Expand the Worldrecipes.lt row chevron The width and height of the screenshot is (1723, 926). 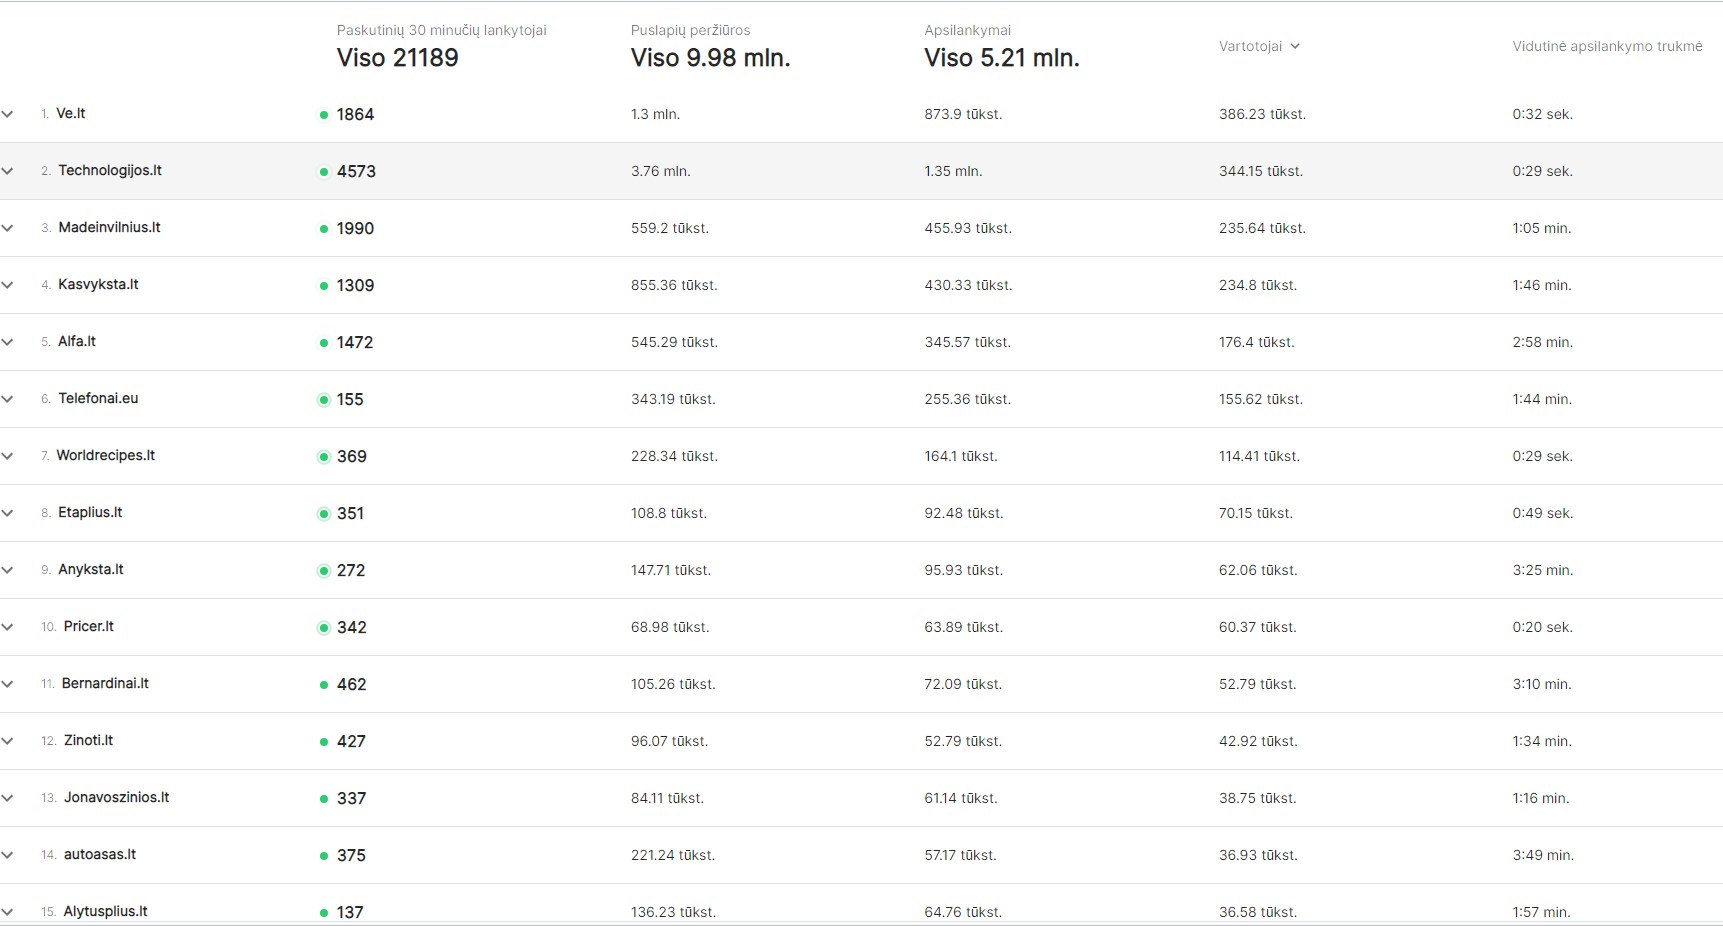(7, 456)
